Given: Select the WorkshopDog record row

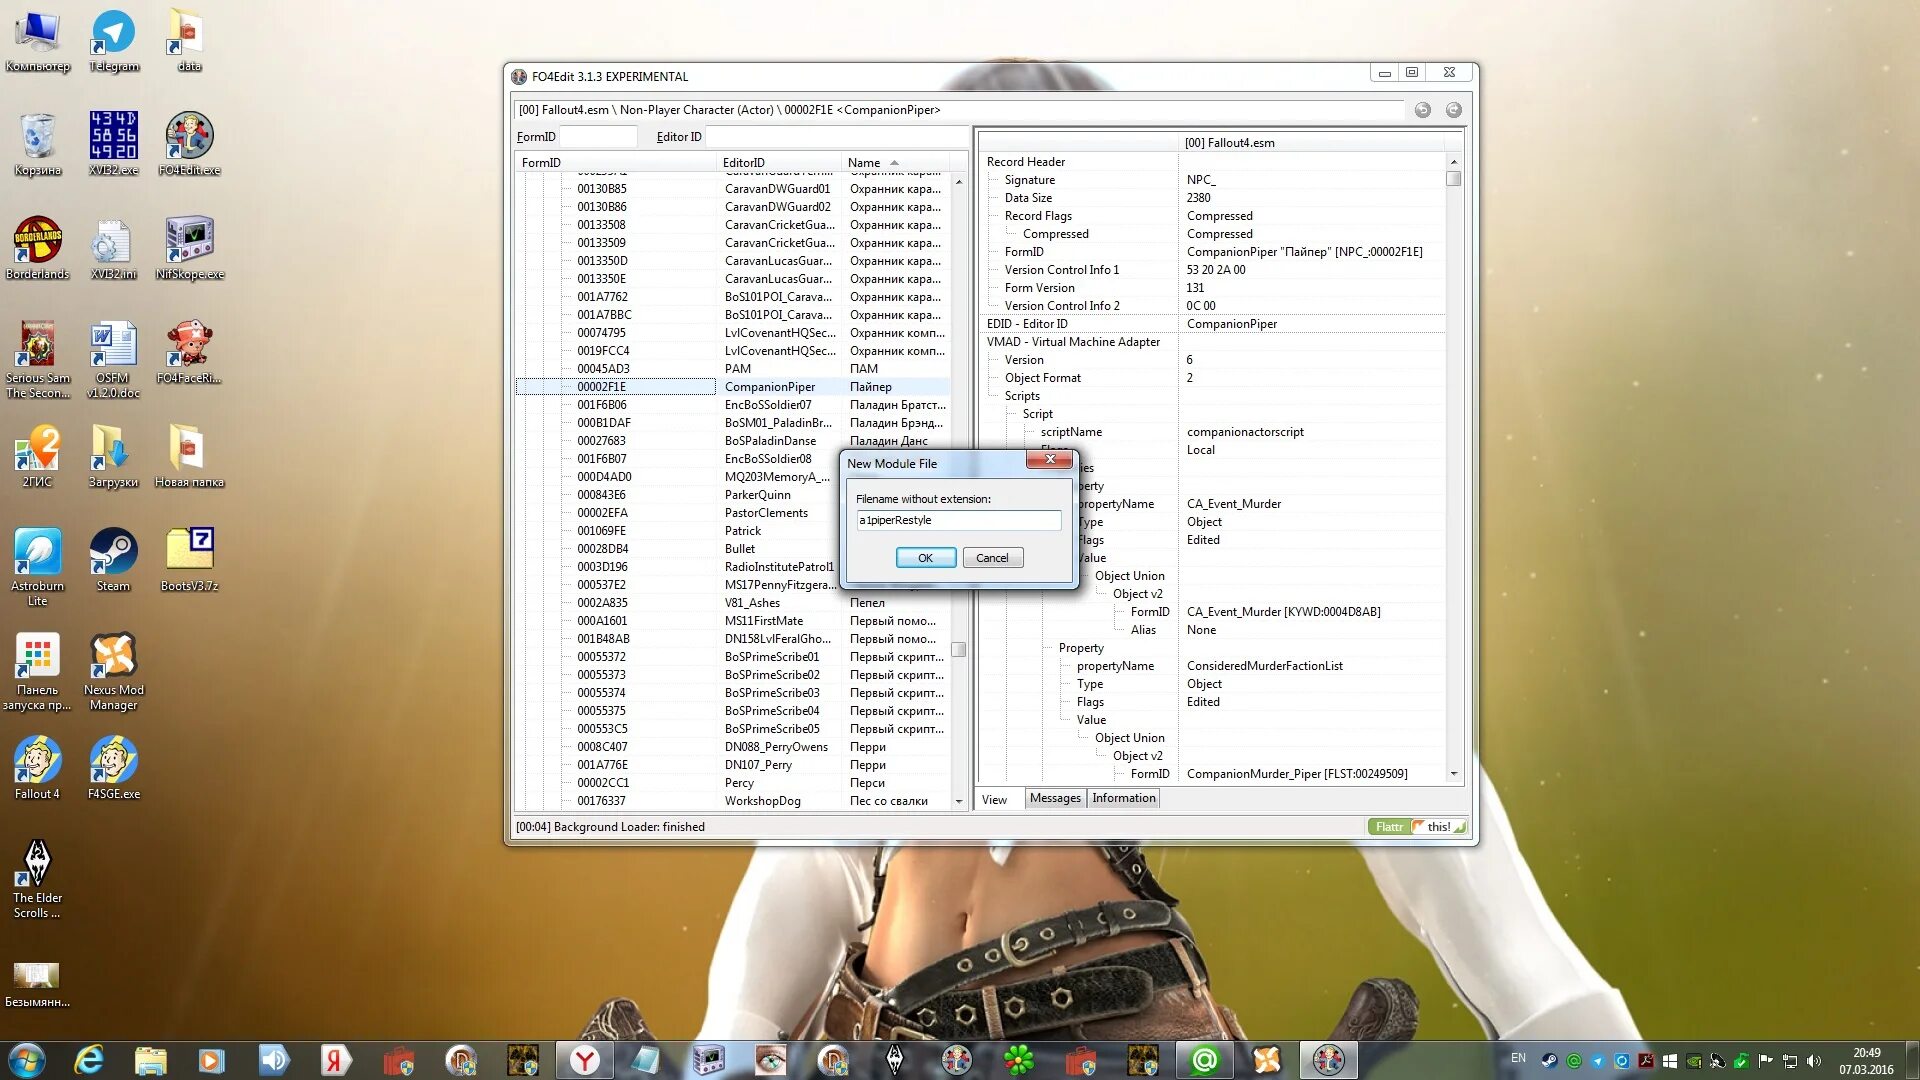Looking at the screenshot, I should pos(733,801).
